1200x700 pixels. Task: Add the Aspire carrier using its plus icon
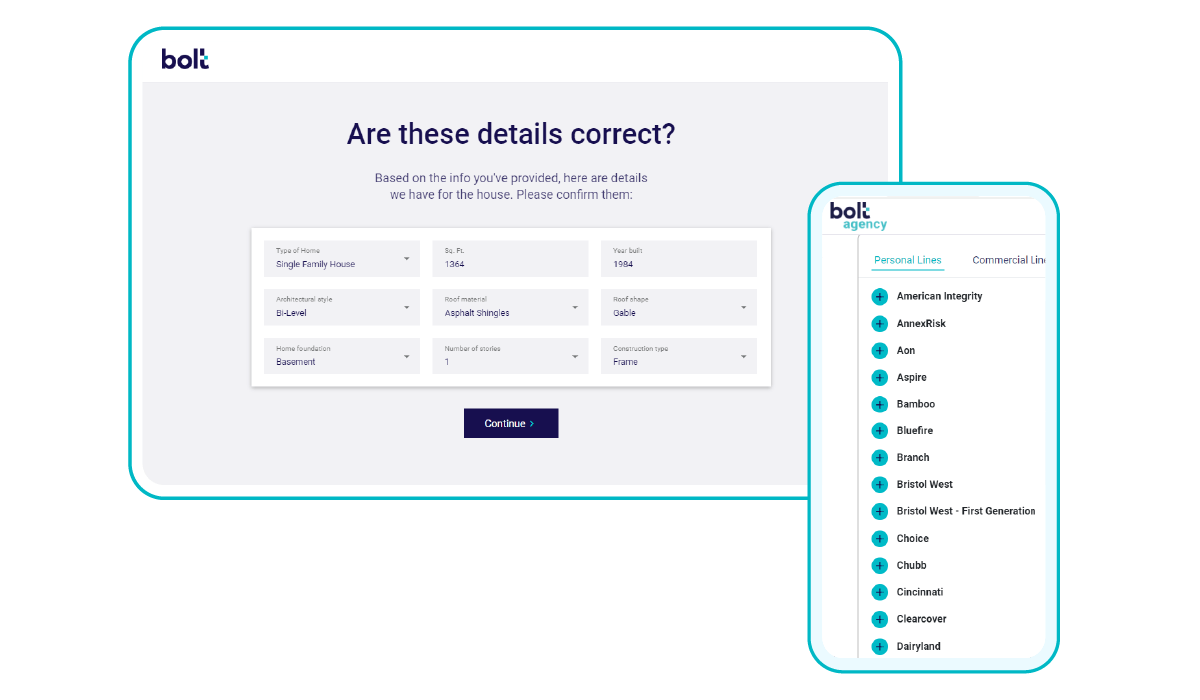[x=879, y=377]
